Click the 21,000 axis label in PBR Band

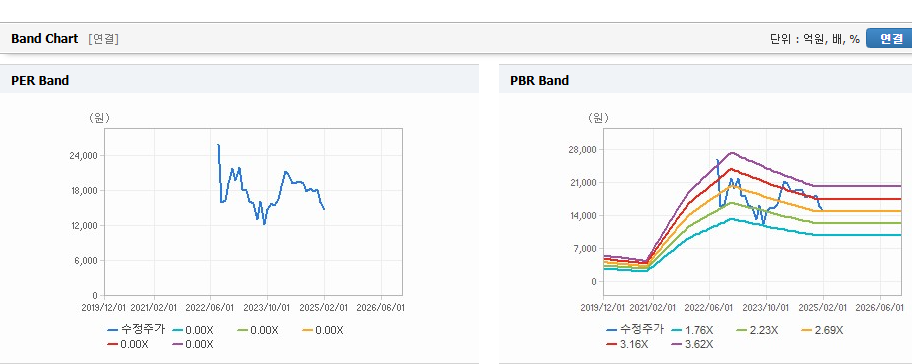[583, 183]
